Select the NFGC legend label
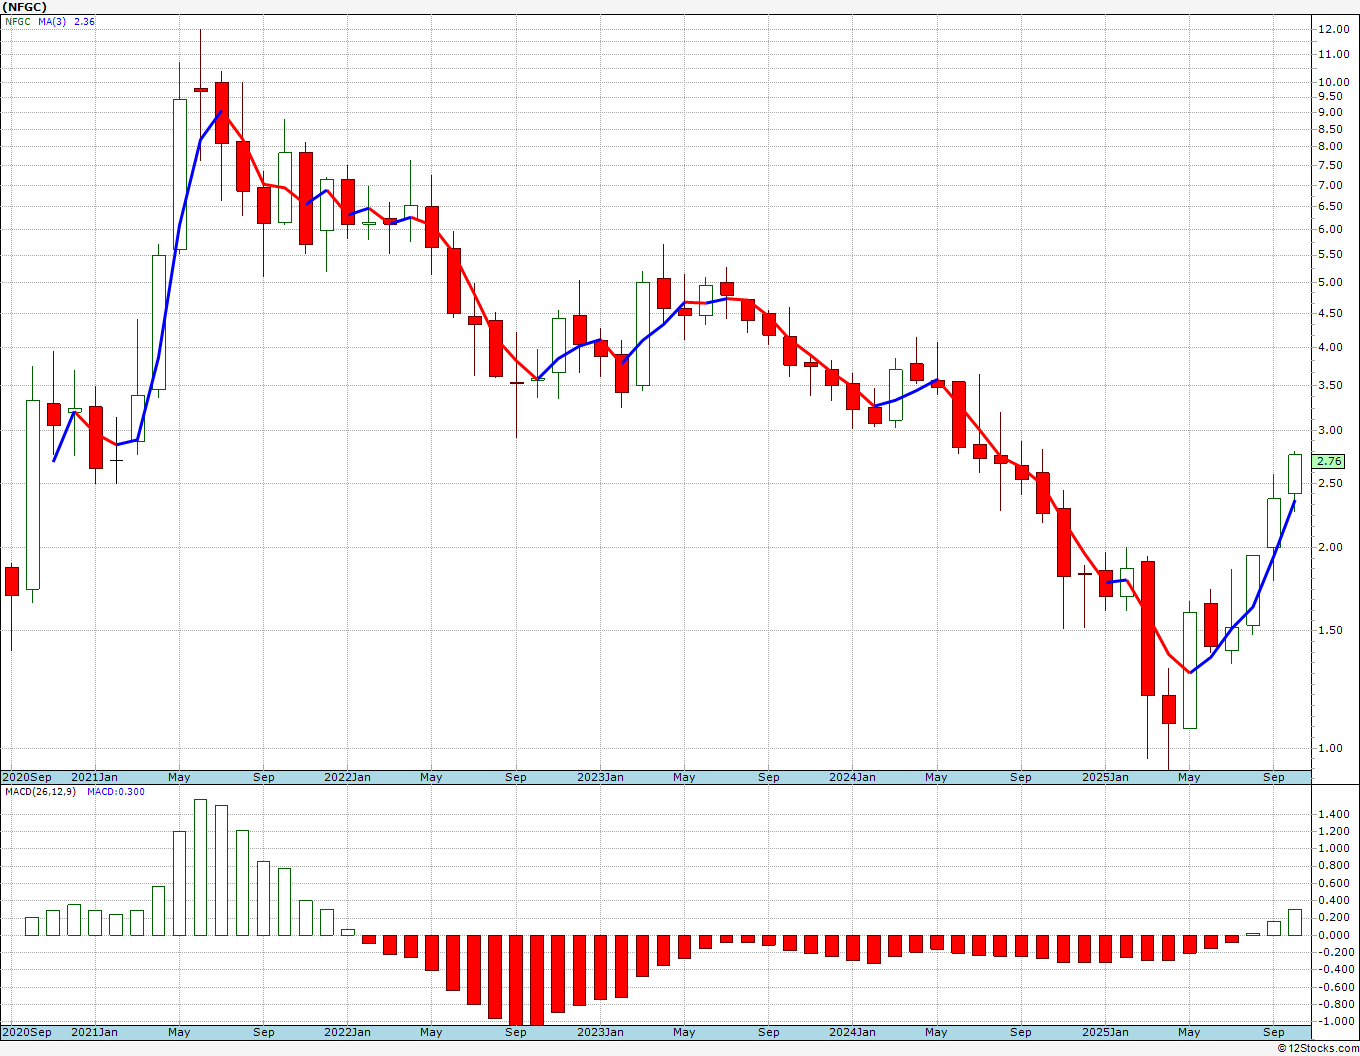The height and width of the screenshot is (1056, 1360). tap(18, 21)
